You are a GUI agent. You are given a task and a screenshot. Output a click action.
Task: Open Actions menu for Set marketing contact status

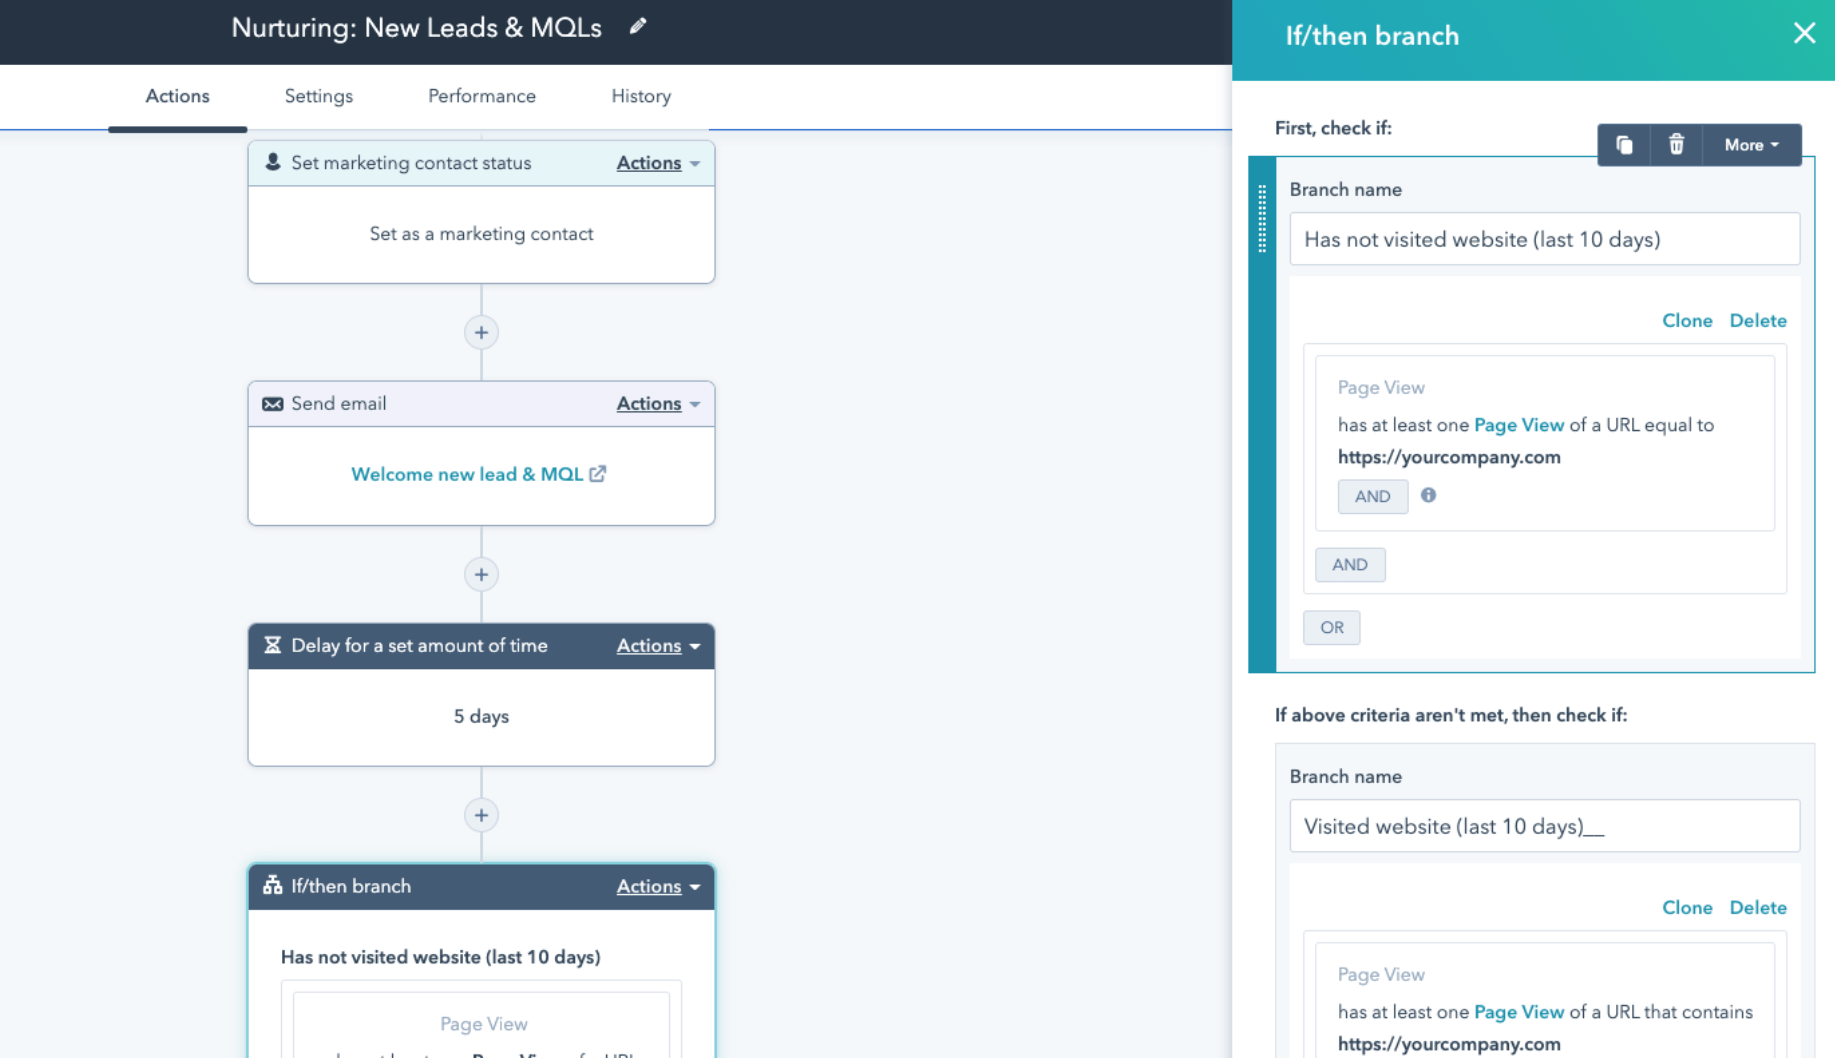pos(658,163)
